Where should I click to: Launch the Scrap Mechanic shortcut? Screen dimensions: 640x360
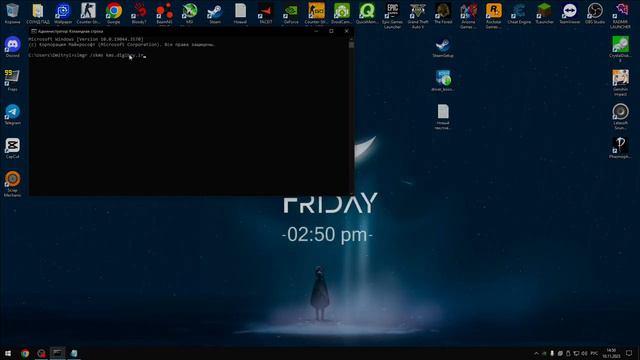click(x=12, y=184)
